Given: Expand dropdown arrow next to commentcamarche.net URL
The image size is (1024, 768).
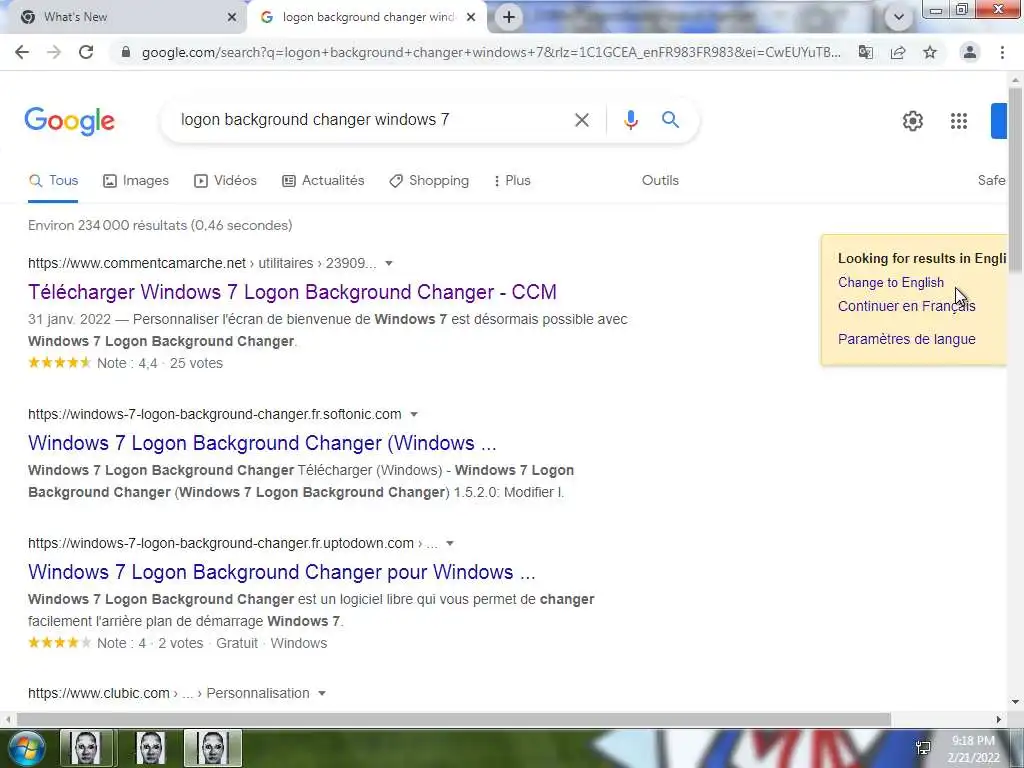Looking at the screenshot, I should click(389, 263).
